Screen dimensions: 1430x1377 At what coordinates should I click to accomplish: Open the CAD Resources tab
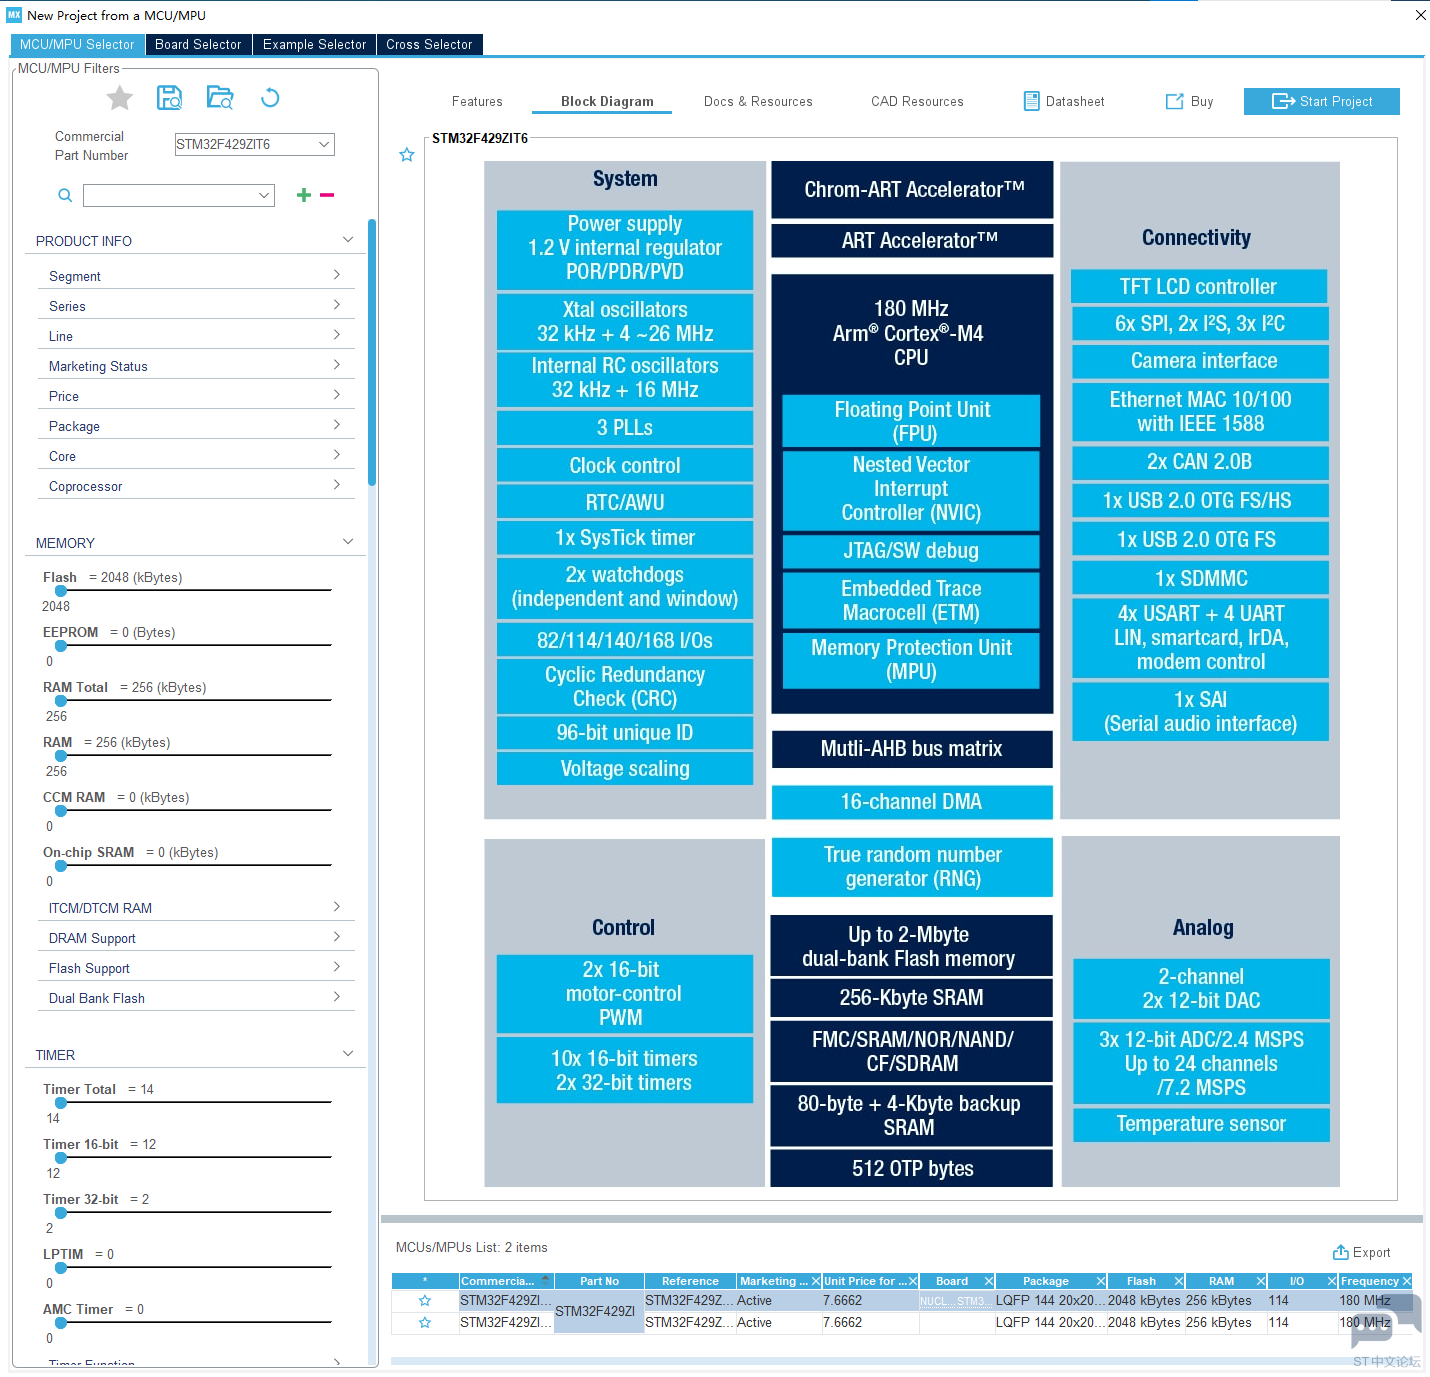[917, 102]
